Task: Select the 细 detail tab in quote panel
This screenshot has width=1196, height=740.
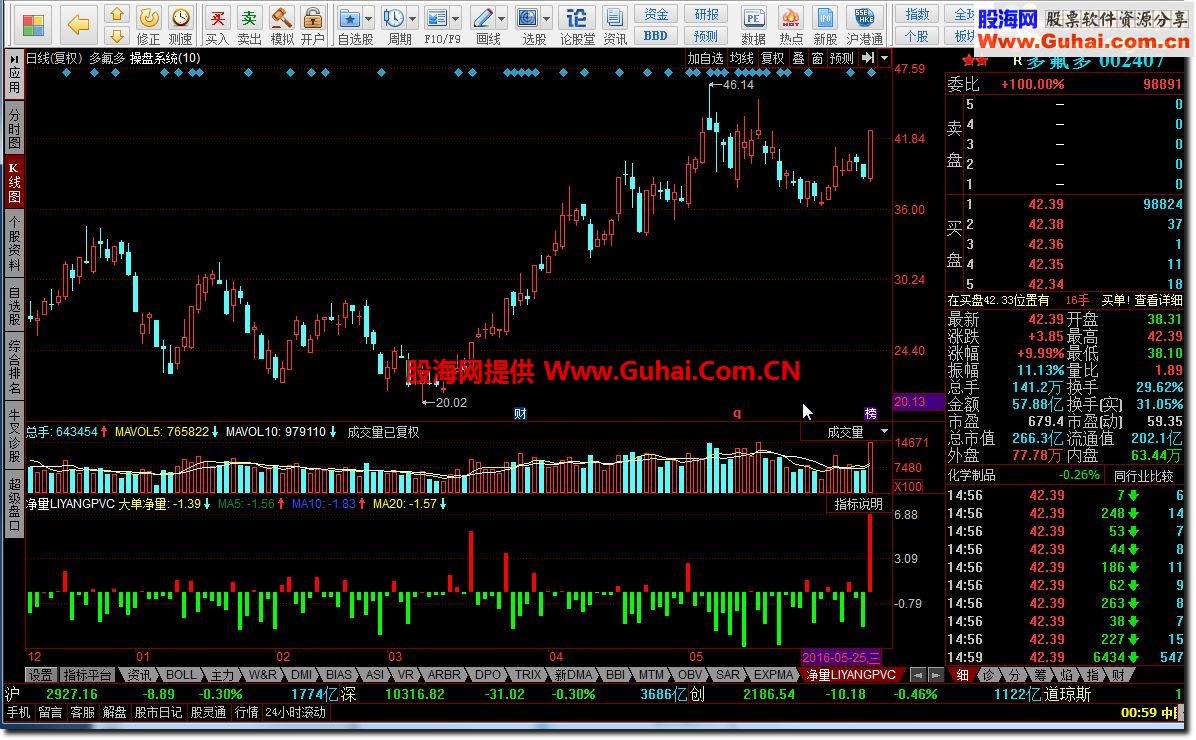Action: [963, 675]
